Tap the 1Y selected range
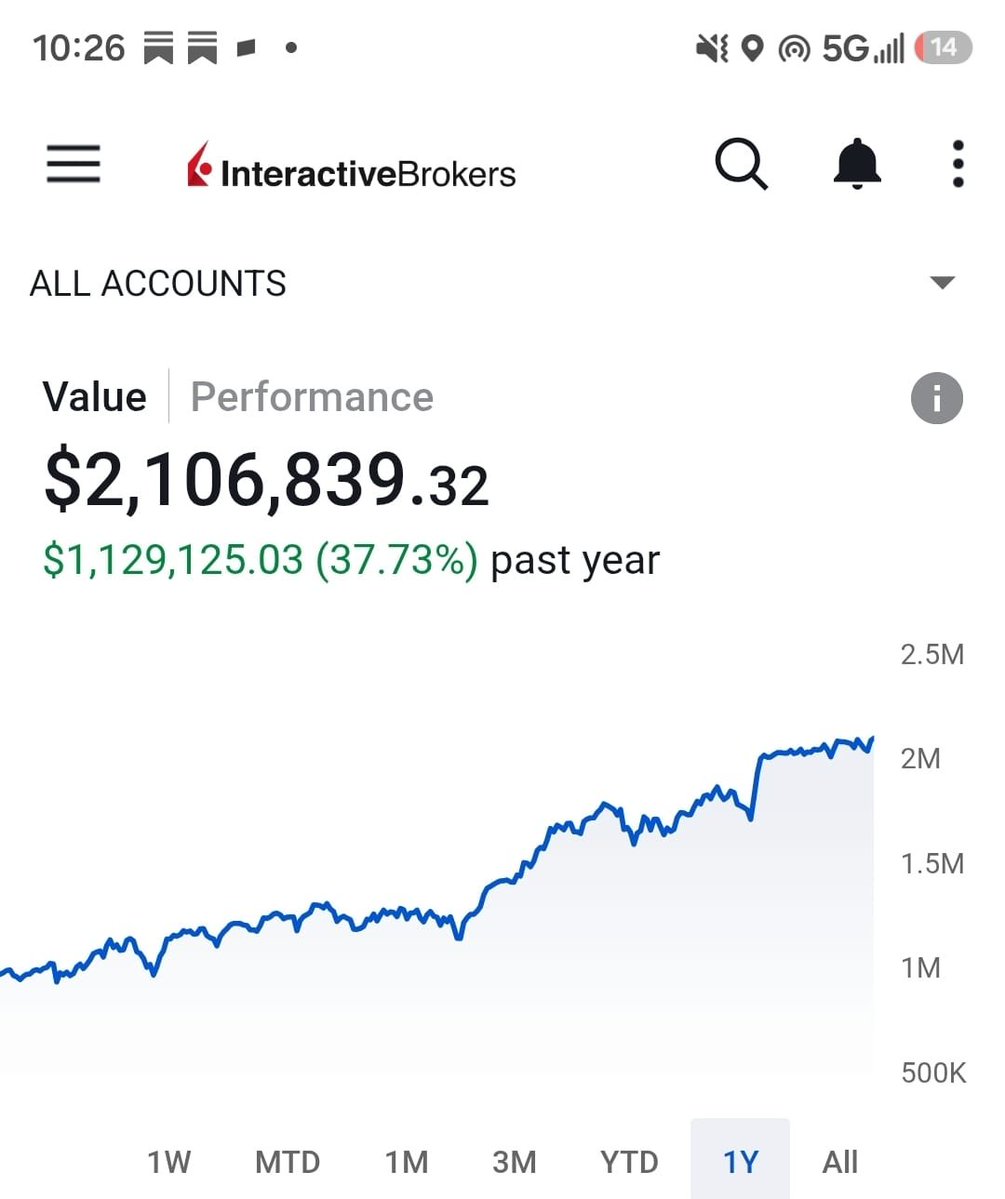Viewport: 1005px width, 1199px height. pyautogui.click(x=740, y=1162)
